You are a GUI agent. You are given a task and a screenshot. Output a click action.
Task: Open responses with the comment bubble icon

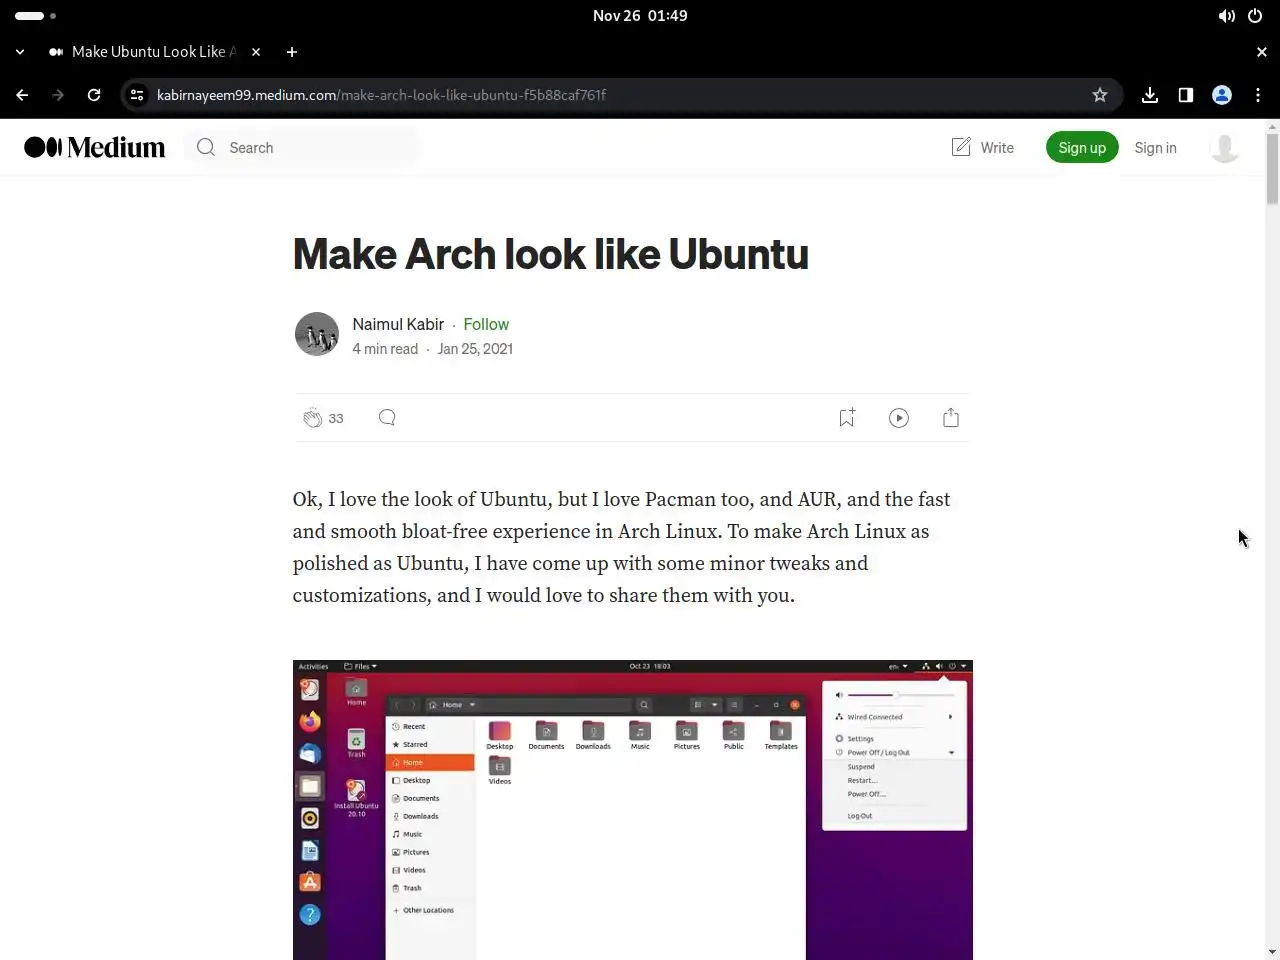coord(387,417)
